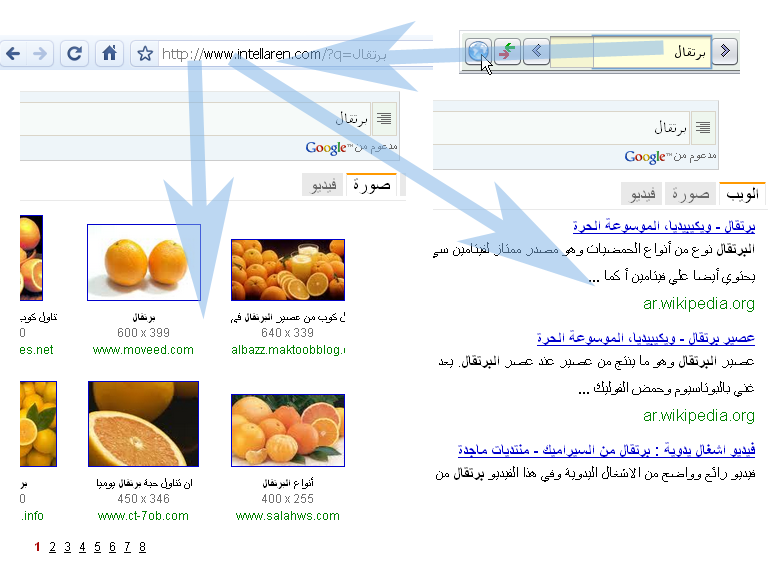
Task: Click the 600 x 399 image size text
Action: point(144,333)
